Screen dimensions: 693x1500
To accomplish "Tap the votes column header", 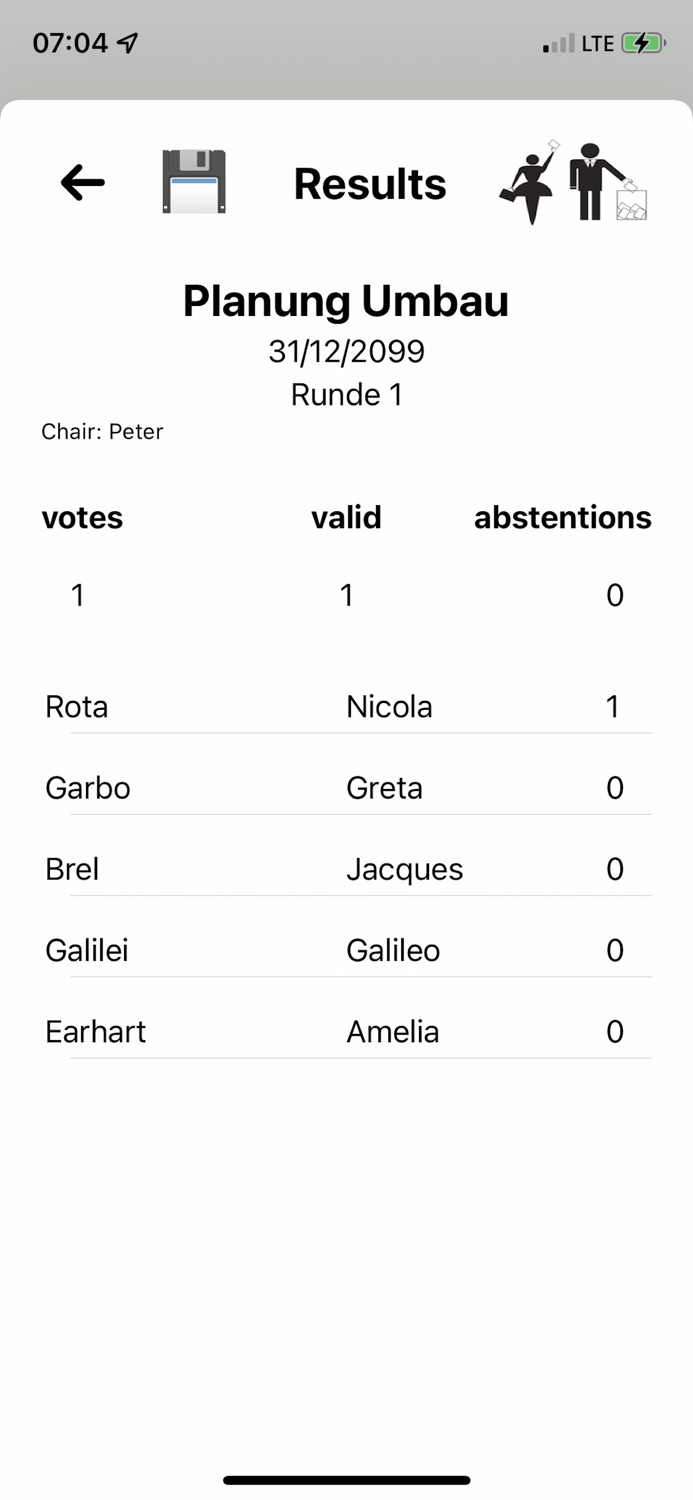I will point(82,517).
